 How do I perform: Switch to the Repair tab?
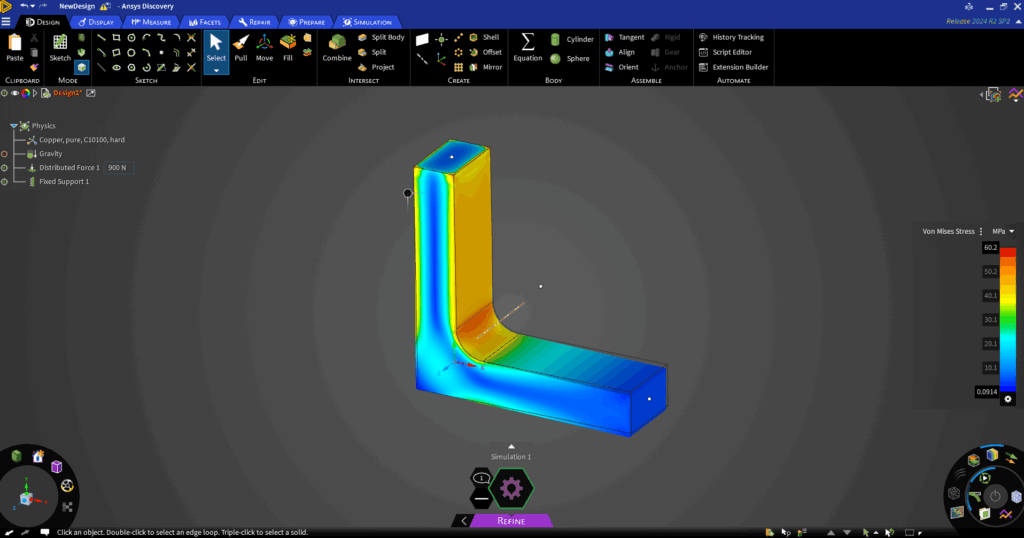coord(255,22)
